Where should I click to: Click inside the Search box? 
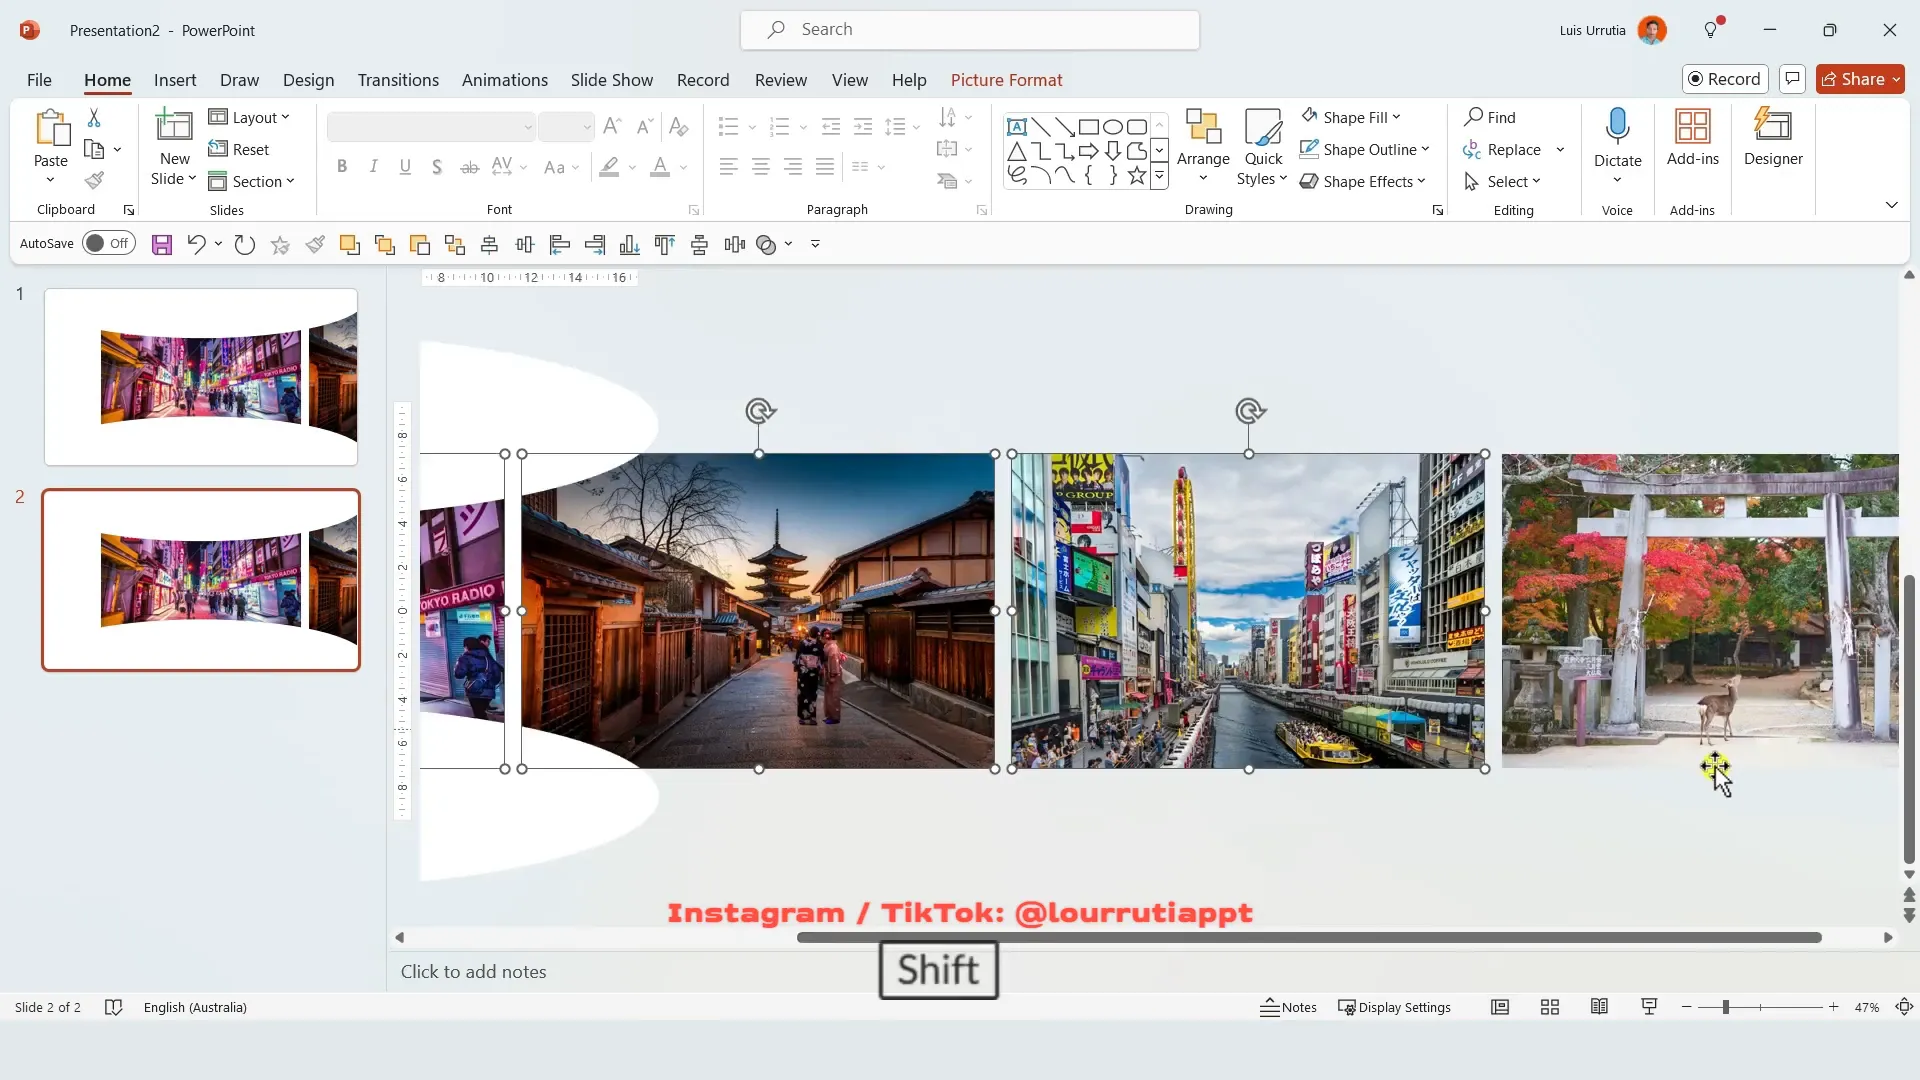pyautogui.click(x=969, y=30)
